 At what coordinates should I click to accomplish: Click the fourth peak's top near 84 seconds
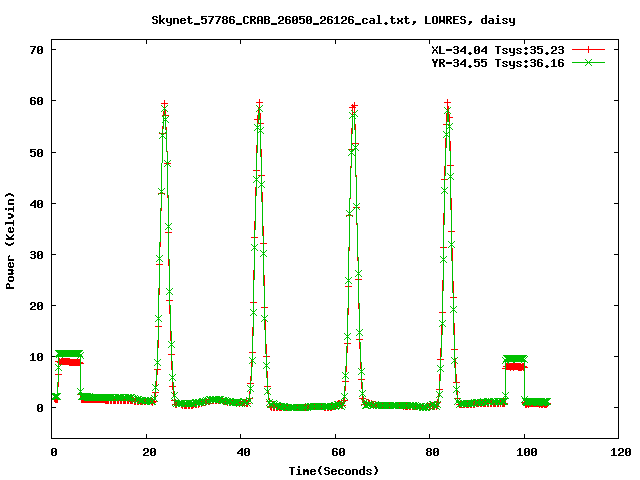point(448,104)
